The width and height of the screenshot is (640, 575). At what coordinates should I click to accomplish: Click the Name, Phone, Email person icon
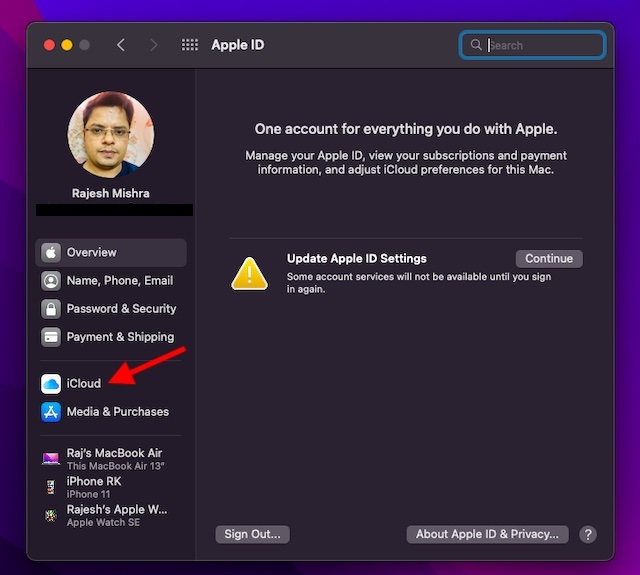coord(51,281)
